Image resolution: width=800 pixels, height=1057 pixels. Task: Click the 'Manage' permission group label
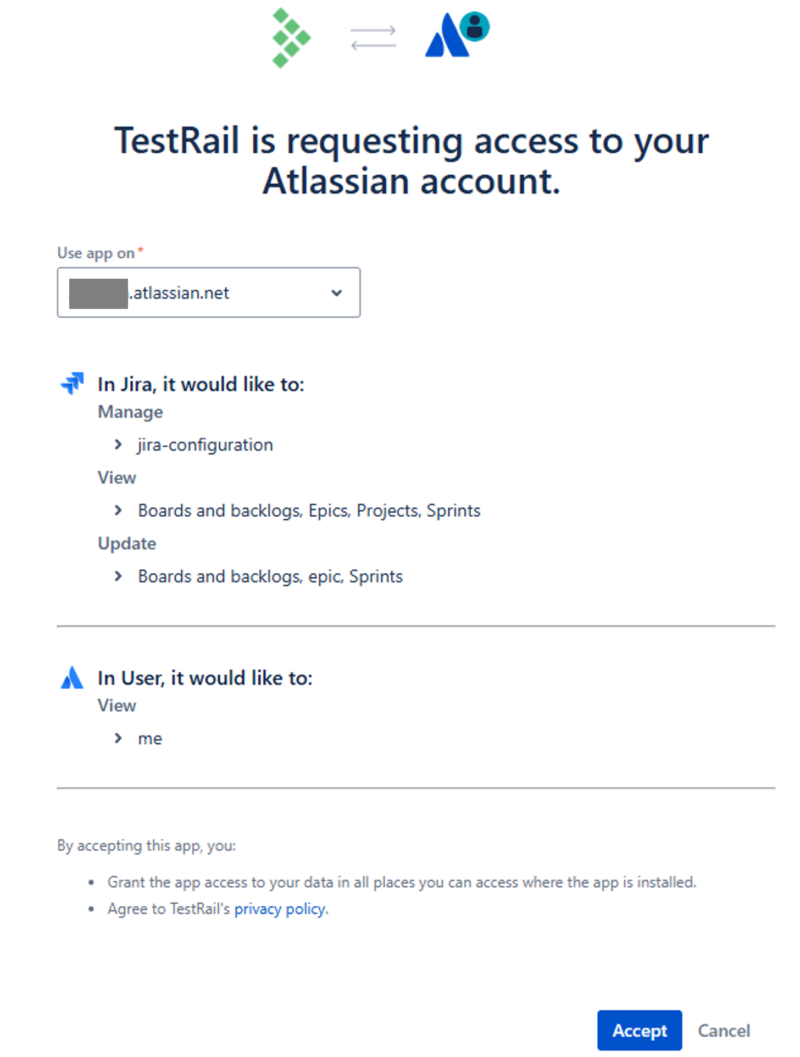pyautogui.click(x=130, y=411)
